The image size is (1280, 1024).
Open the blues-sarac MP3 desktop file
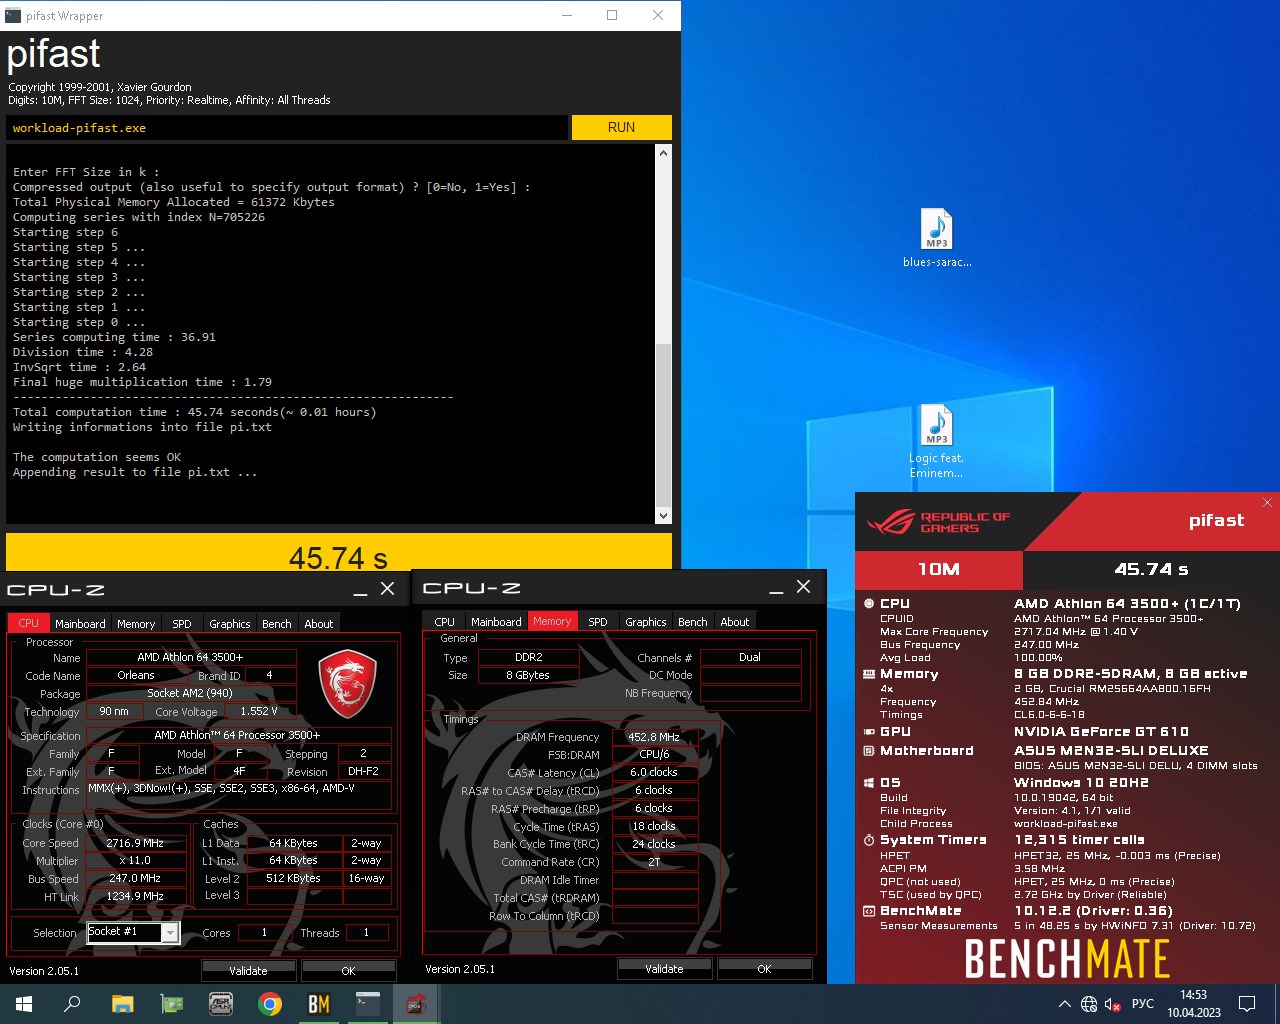[937, 238]
